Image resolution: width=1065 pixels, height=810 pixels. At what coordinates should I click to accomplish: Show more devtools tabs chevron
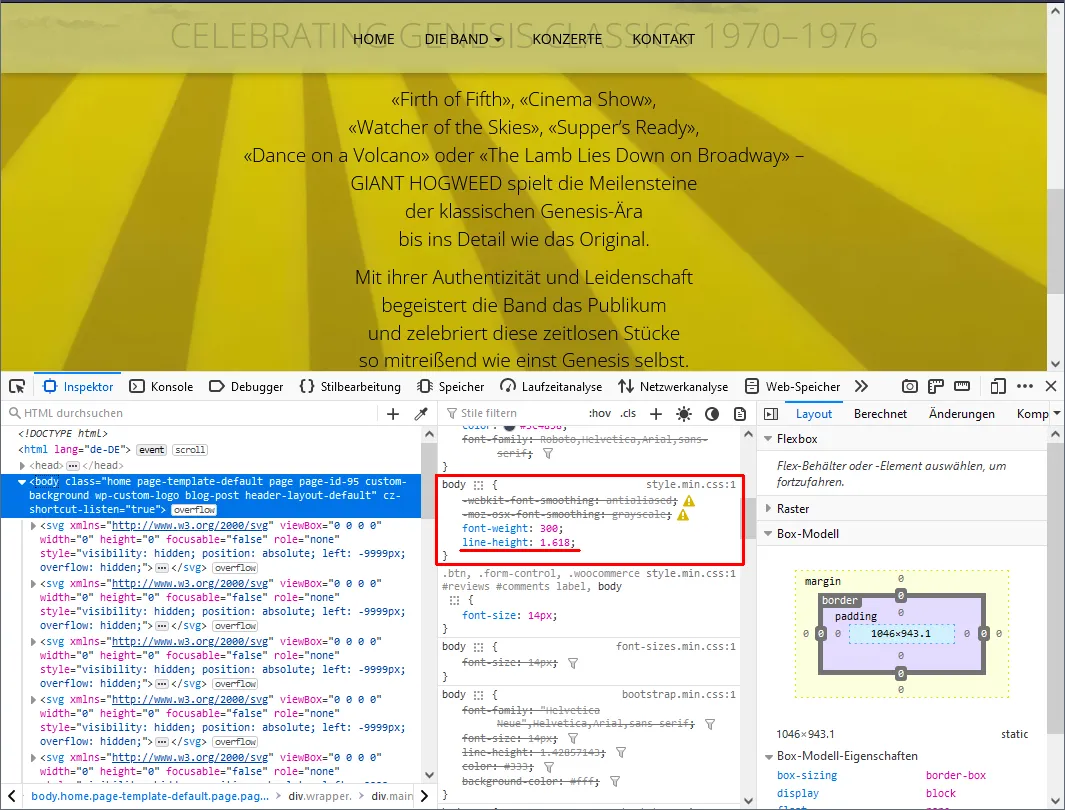(861, 386)
